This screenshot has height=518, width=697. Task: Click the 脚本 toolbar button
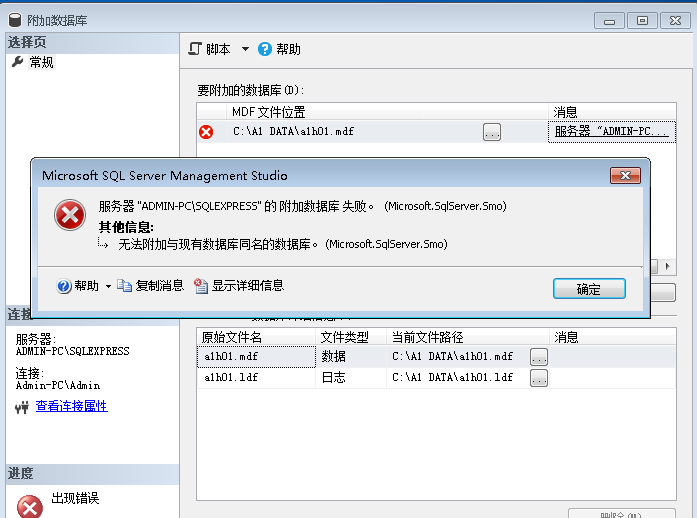209,49
